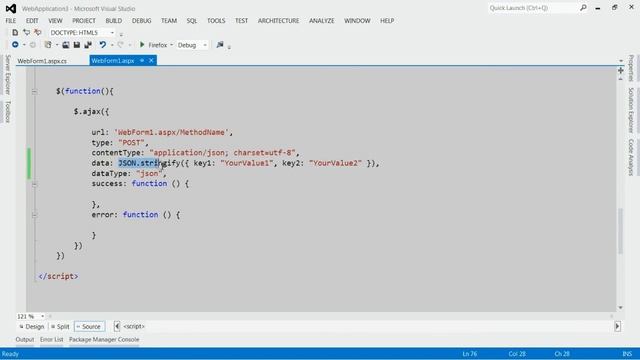Open the tab list dropdown arrow
This screenshot has width=640, height=360.
tap(621, 61)
